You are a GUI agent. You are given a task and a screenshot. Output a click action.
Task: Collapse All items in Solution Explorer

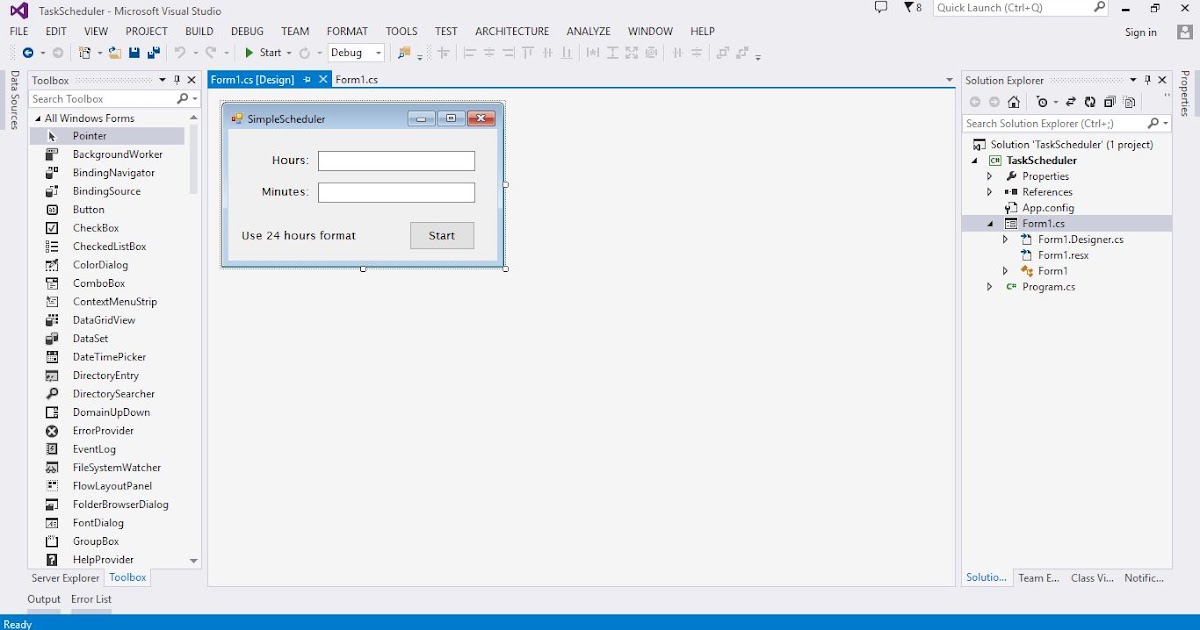pyautogui.click(x=1109, y=101)
